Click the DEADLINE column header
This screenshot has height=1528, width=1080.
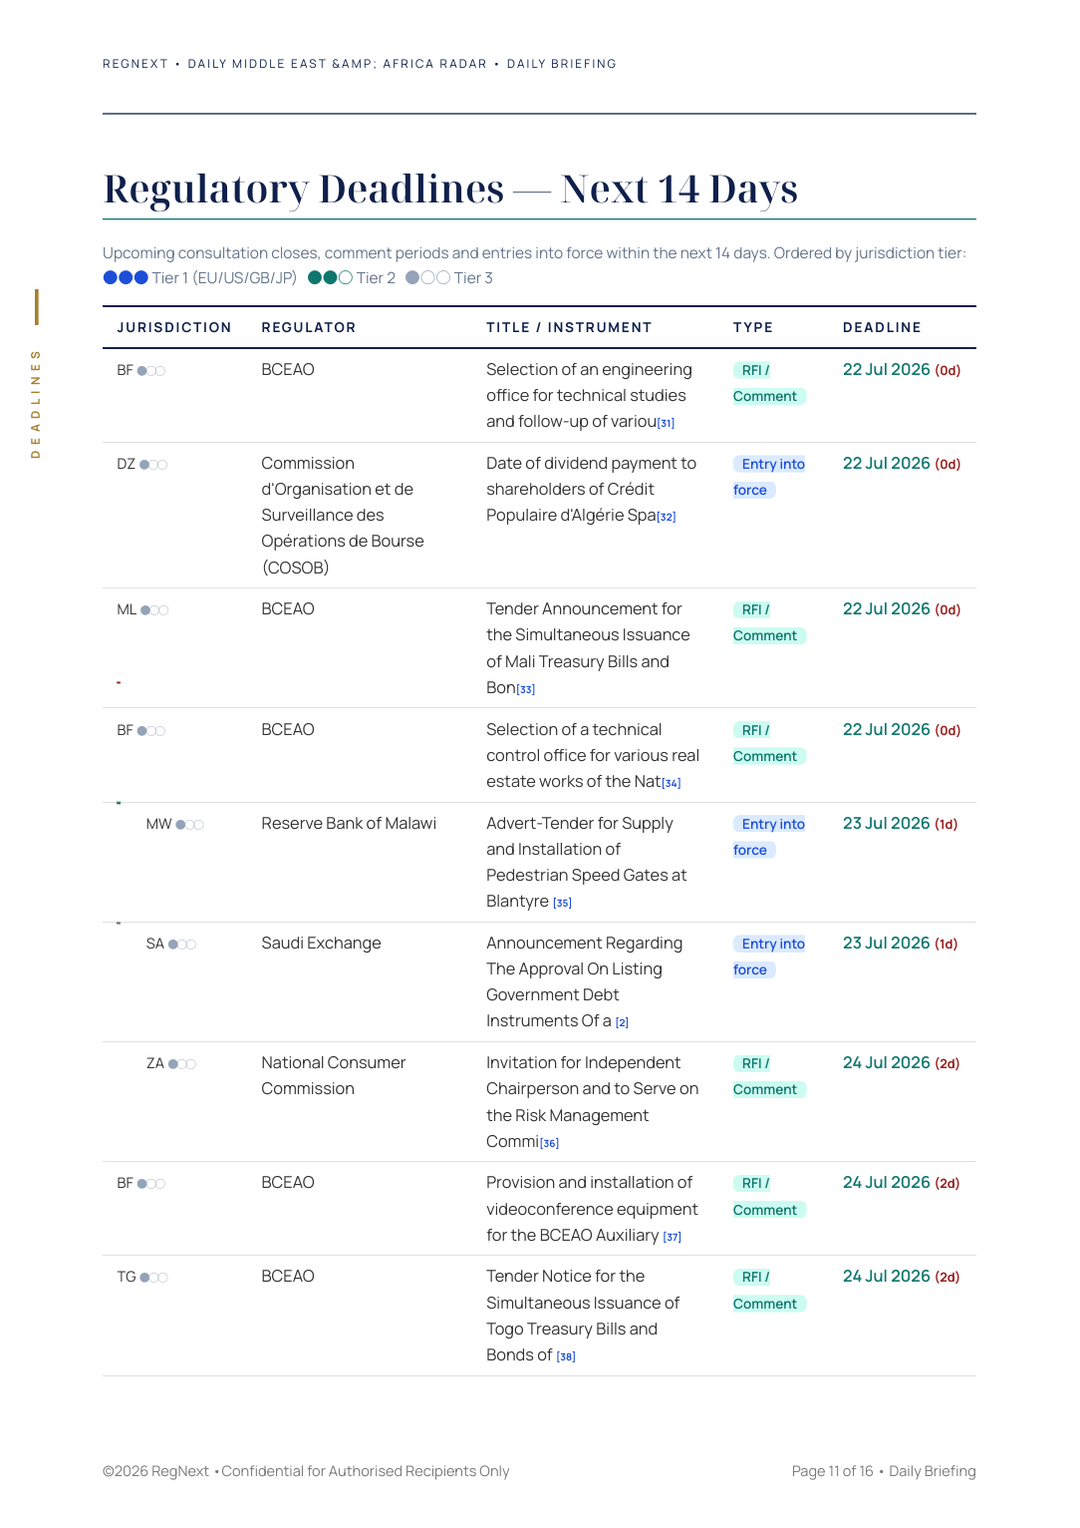pyautogui.click(x=882, y=328)
